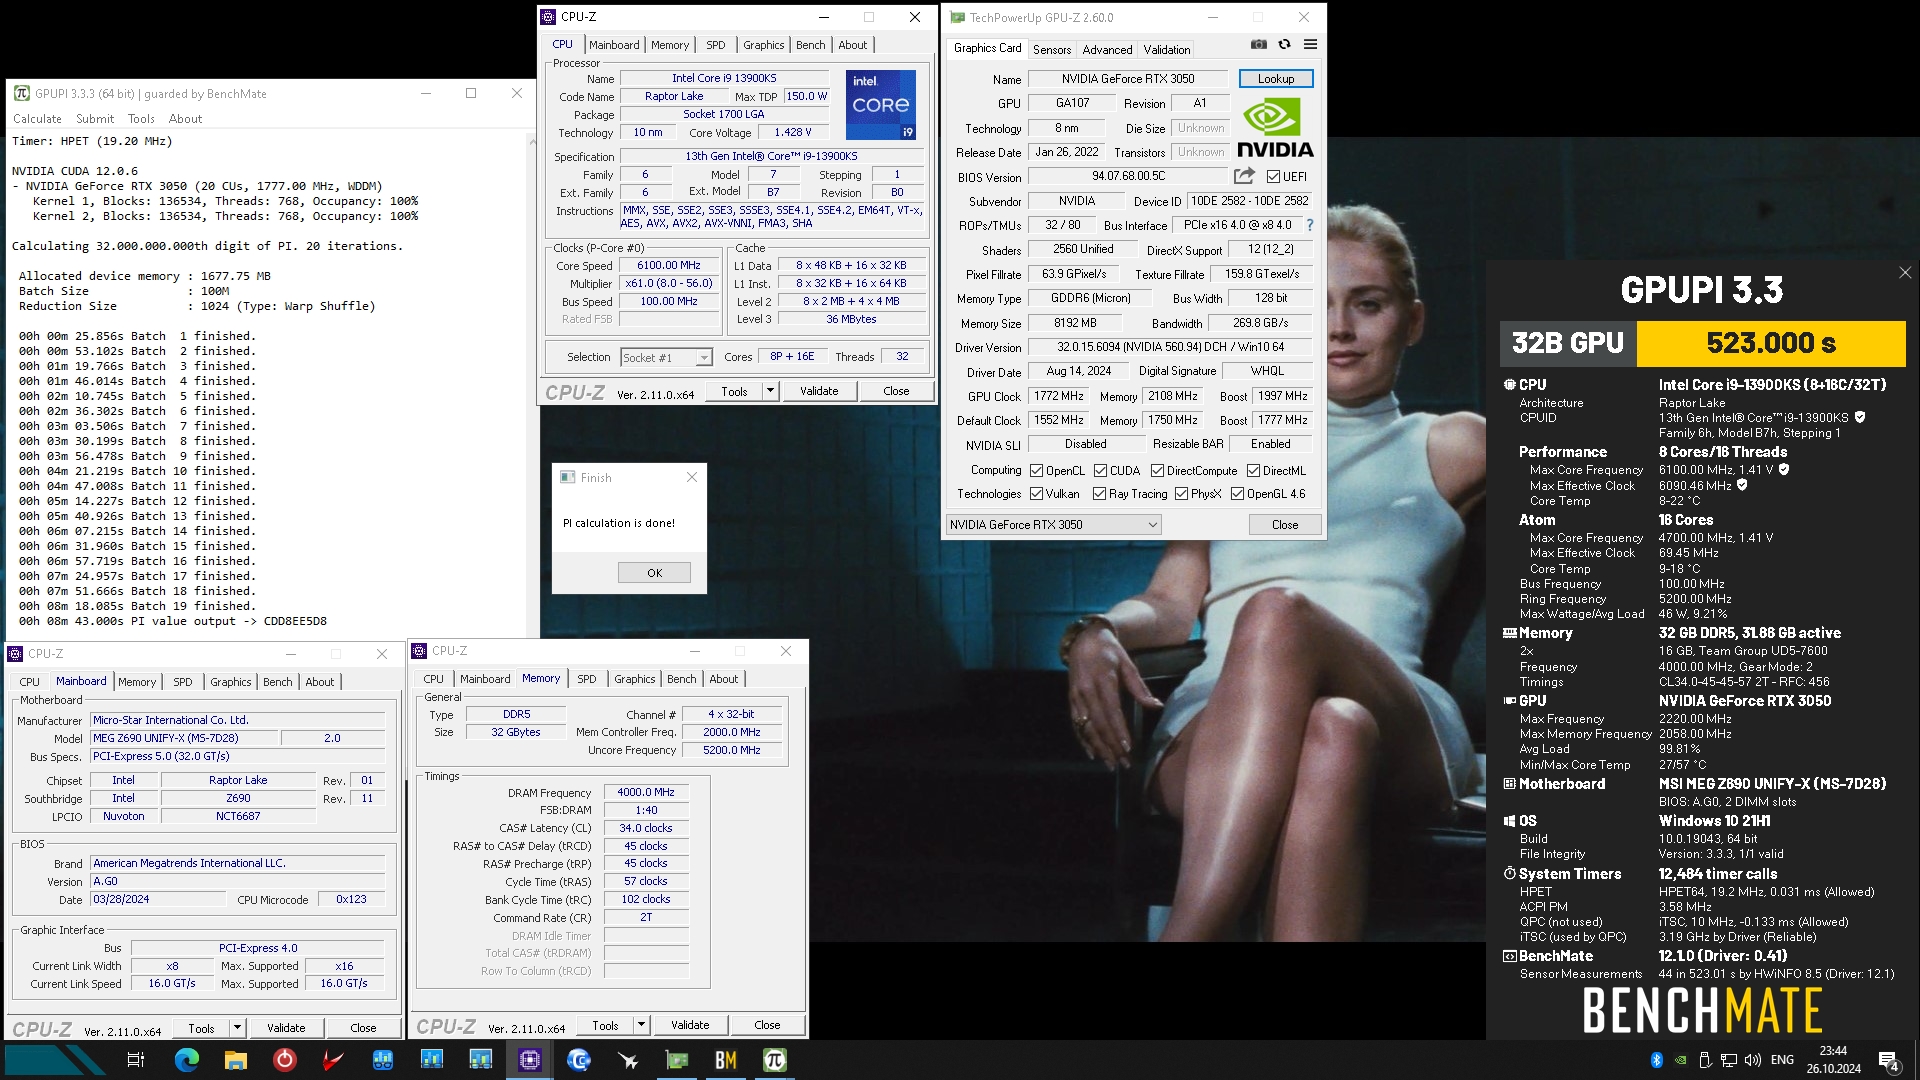Open GPU-Z graphics card taskbar icon
This screenshot has height=1080, width=1920.
tap(677, 1060)
